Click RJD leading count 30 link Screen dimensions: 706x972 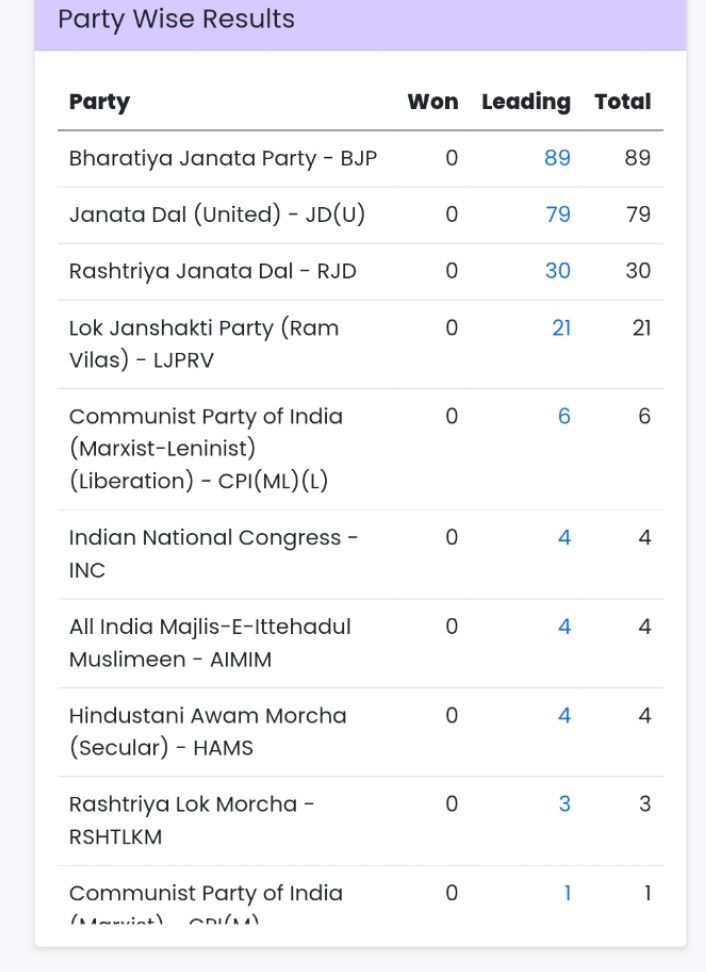coord(557,271)
